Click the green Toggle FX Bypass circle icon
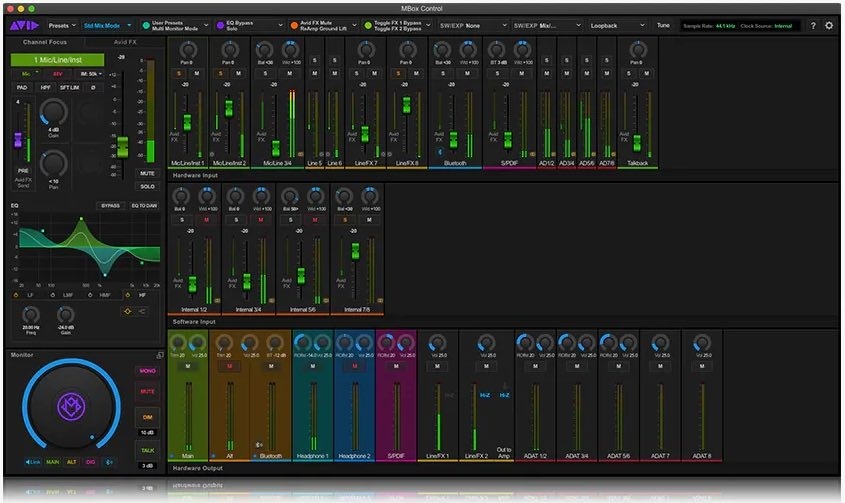845x503 pixels. pos(368,25)
